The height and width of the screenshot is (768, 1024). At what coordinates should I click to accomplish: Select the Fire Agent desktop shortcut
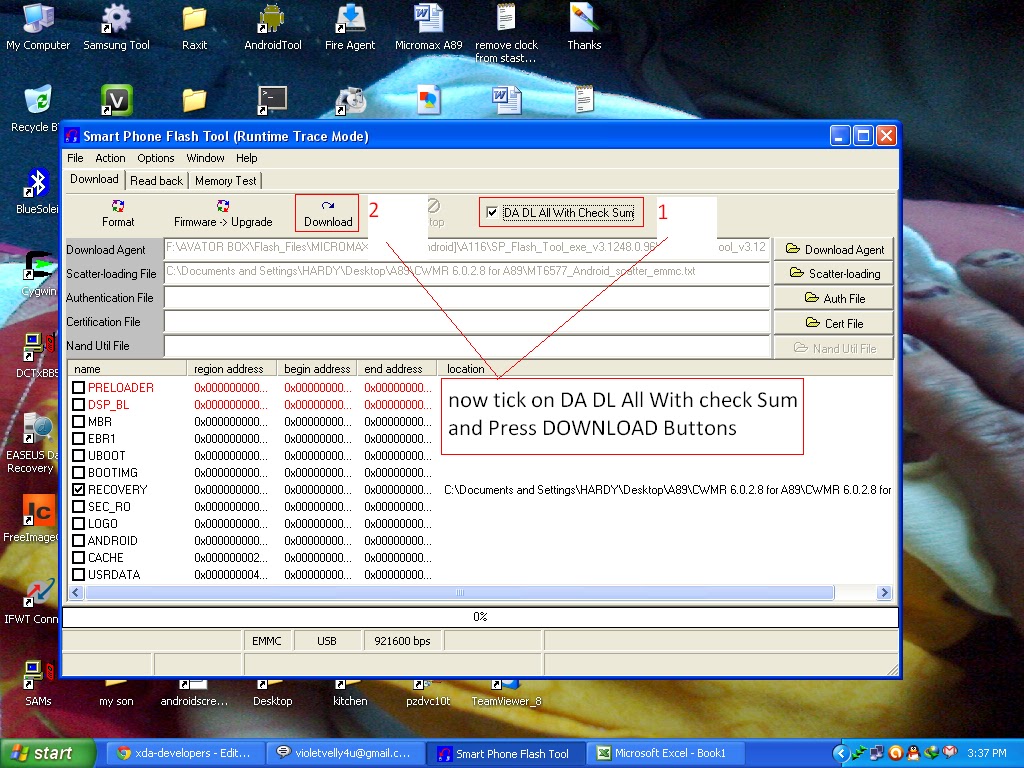click(x=350, y=27)
